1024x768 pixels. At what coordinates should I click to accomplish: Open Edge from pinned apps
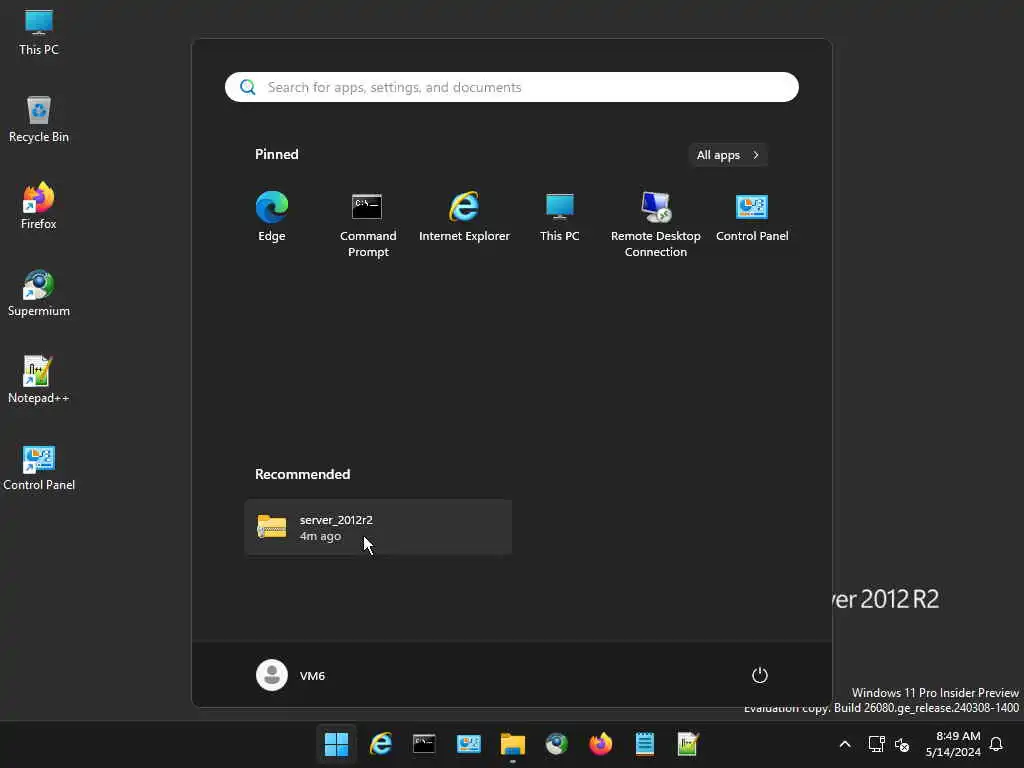[x=272, y=217]
